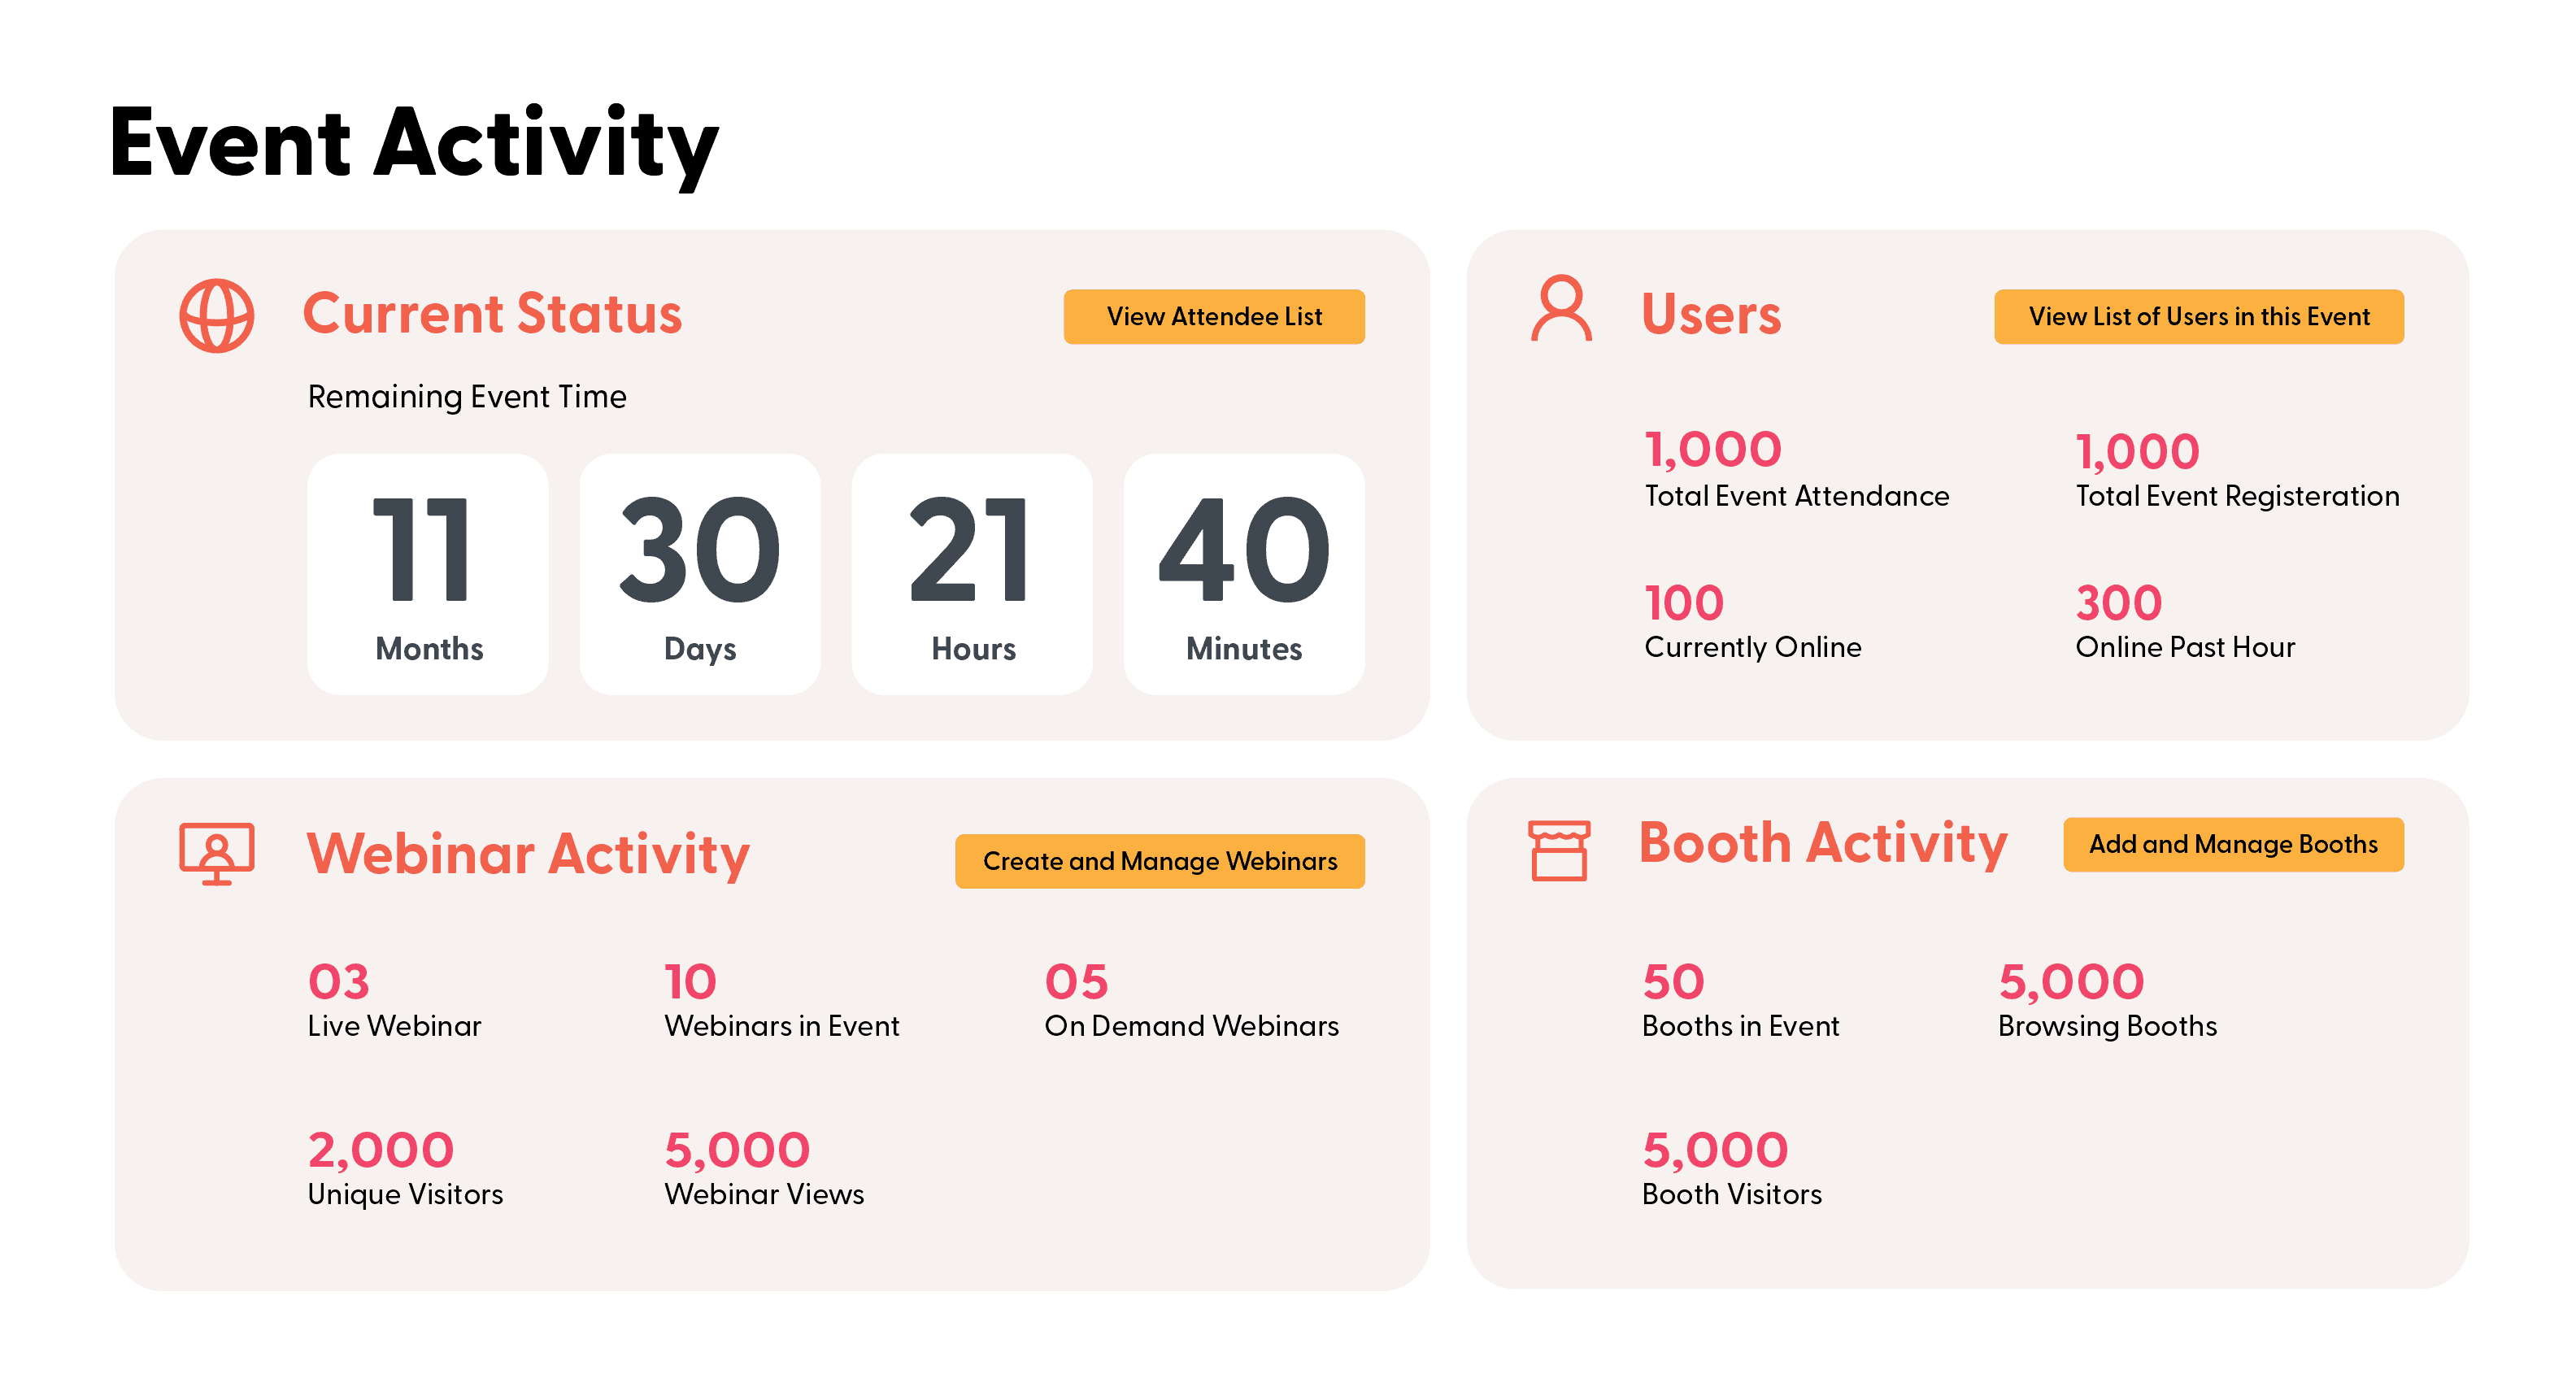
Task: Click Add and Manage Booths
Action: pyautogui.click(x=2234, y=844)
